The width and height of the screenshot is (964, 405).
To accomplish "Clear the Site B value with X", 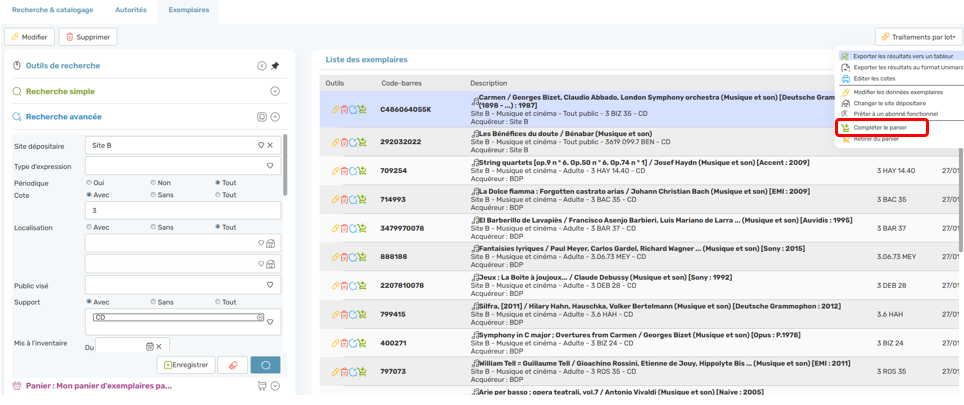I will 270,146.
